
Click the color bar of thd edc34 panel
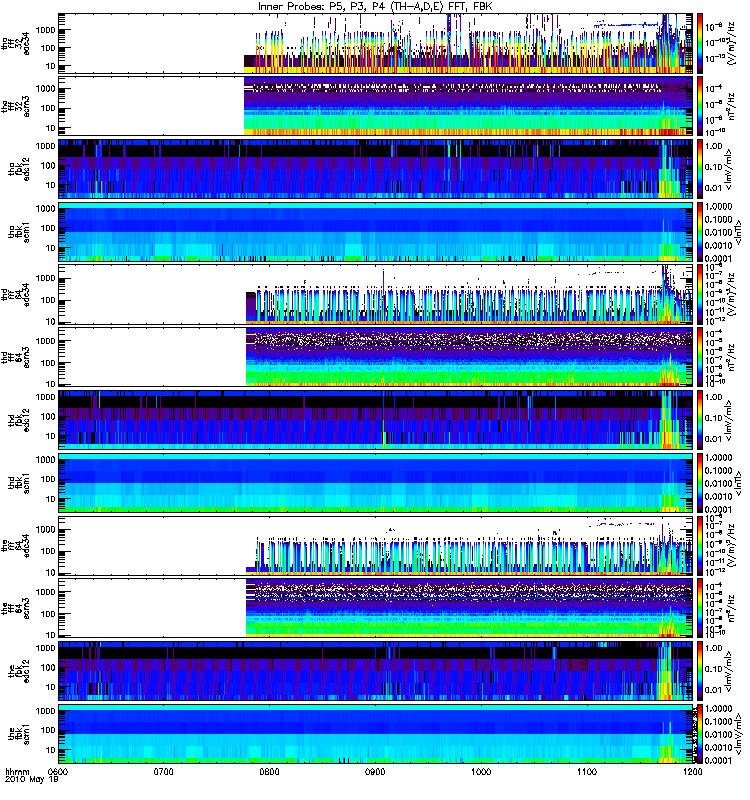pos(699,294)
